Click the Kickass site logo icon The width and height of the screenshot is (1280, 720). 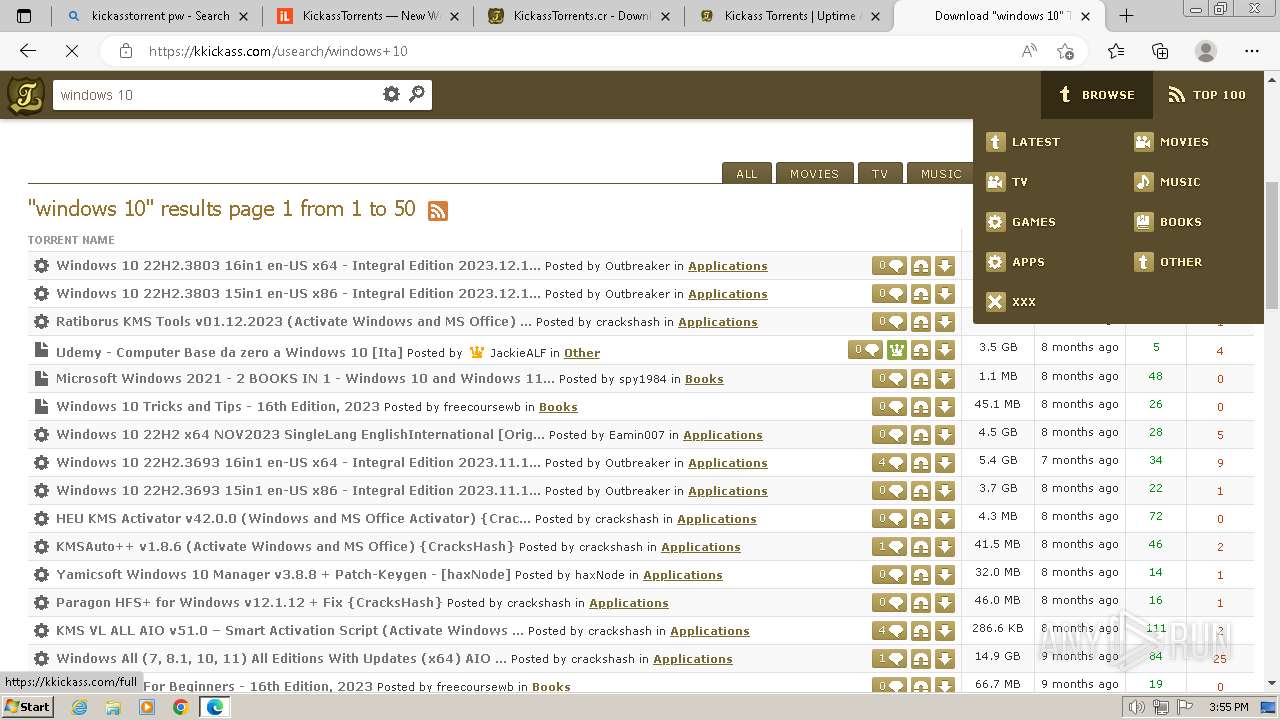click(25, 95)
